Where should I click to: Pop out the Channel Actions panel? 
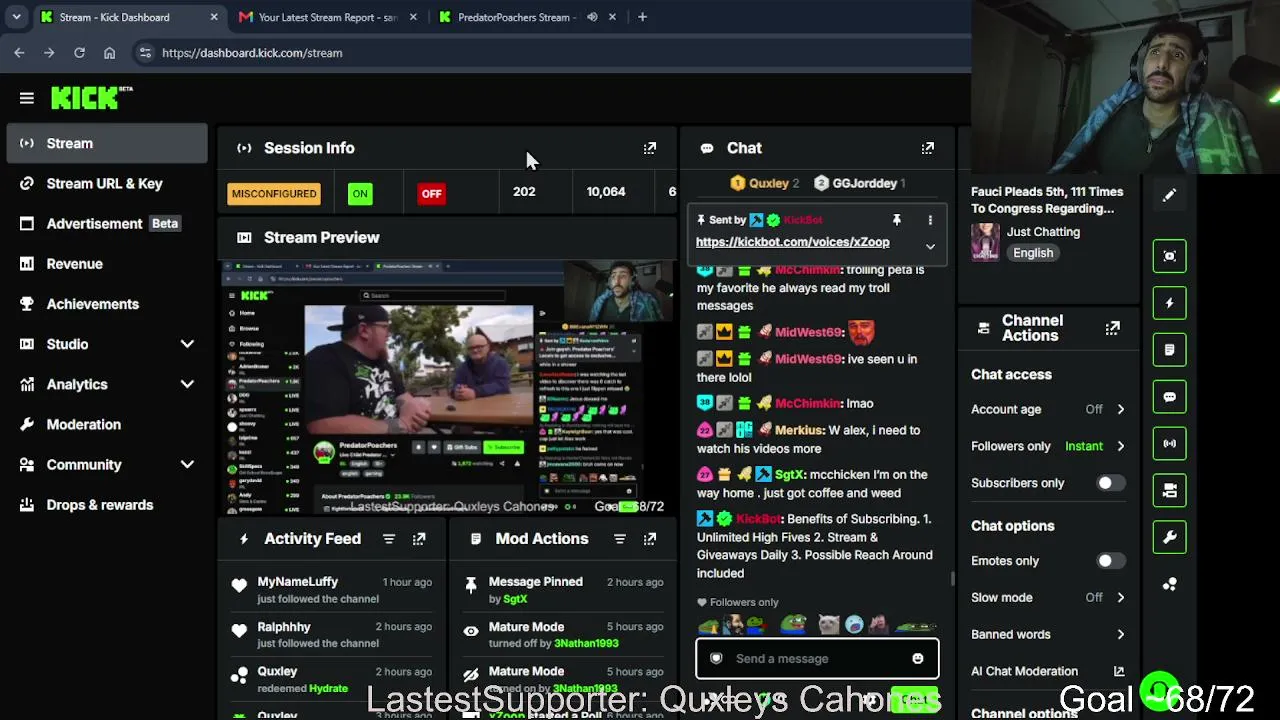point(1112,328)
